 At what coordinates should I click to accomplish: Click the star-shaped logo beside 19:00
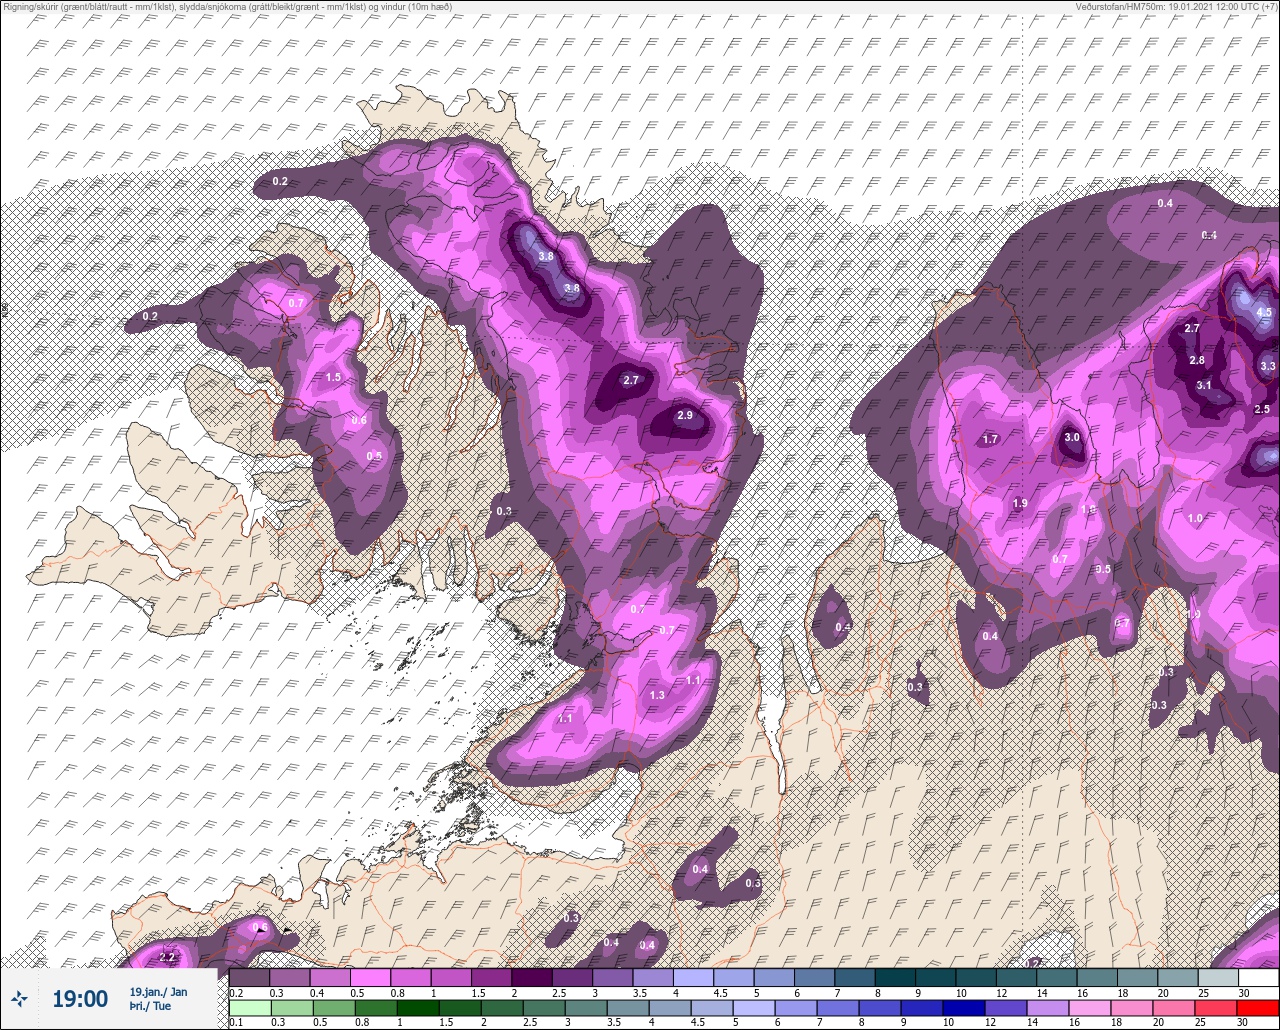19,998
